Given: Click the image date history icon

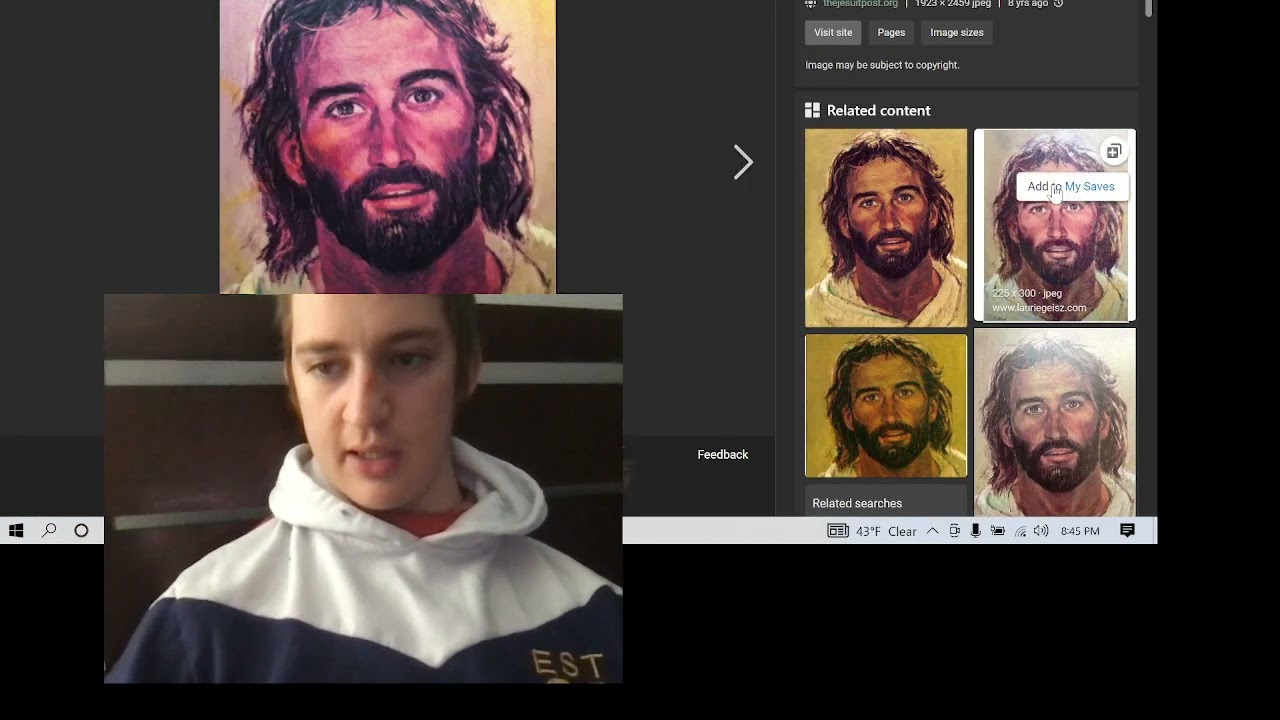Looking at the screenshot, I should pos(1058,4).
